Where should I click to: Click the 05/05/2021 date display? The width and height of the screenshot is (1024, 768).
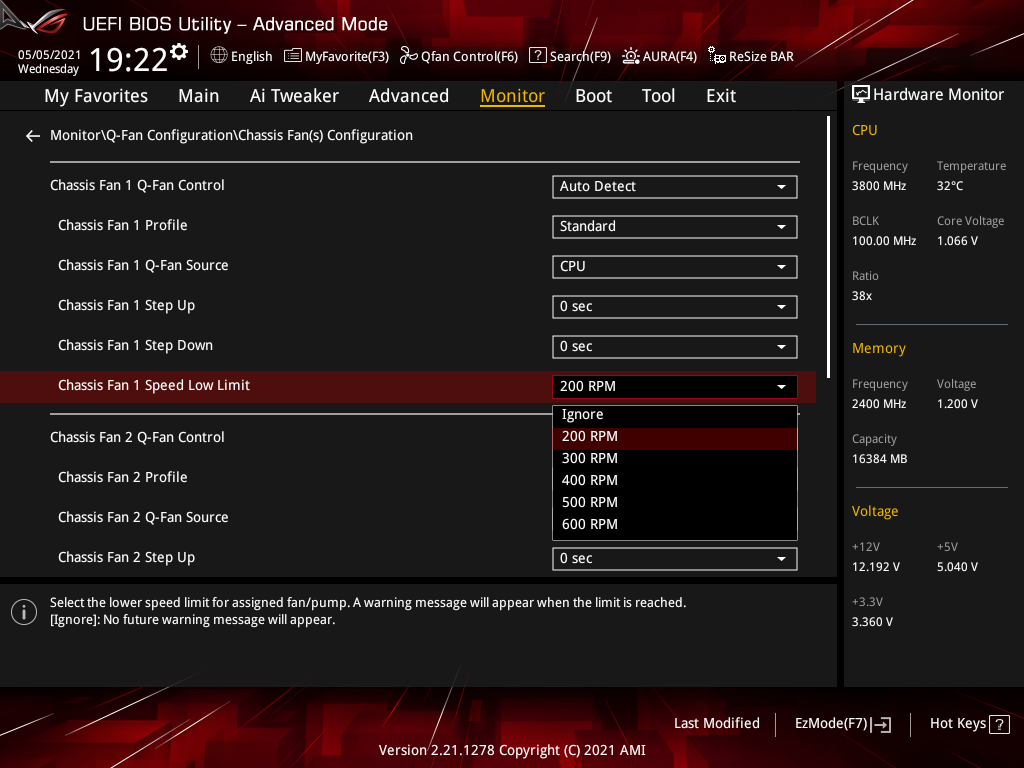49,55
